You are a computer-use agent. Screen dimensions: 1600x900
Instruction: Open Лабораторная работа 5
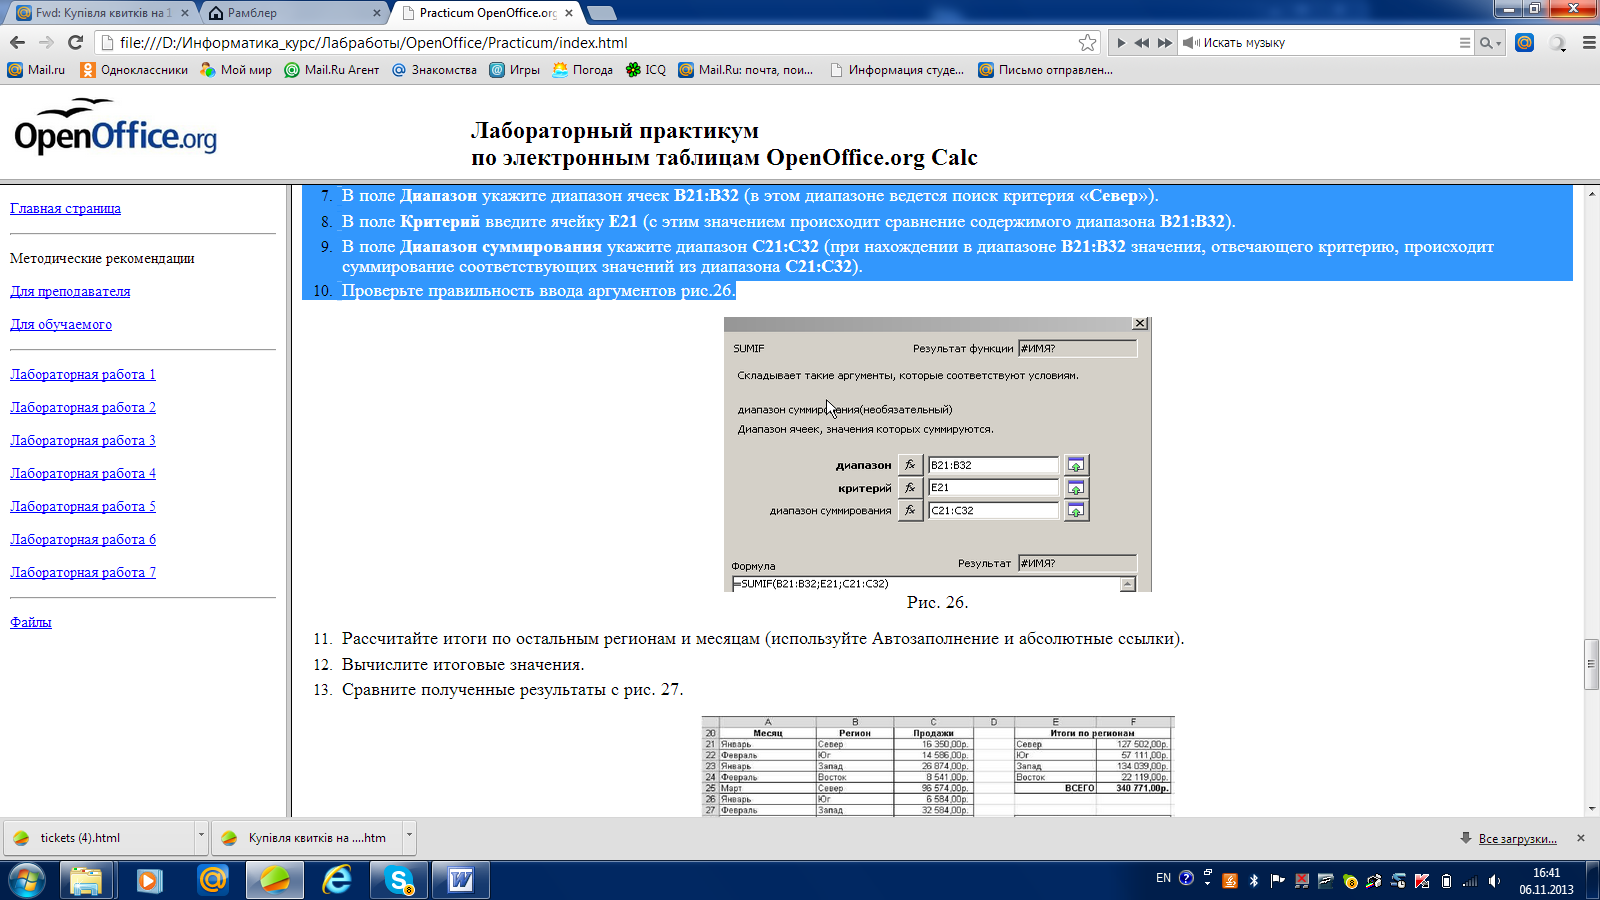[x=83, y=506]
